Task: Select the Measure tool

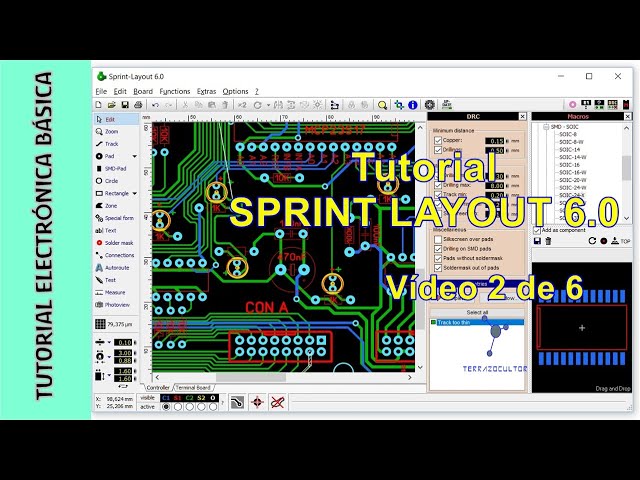Action: [116, 292]
